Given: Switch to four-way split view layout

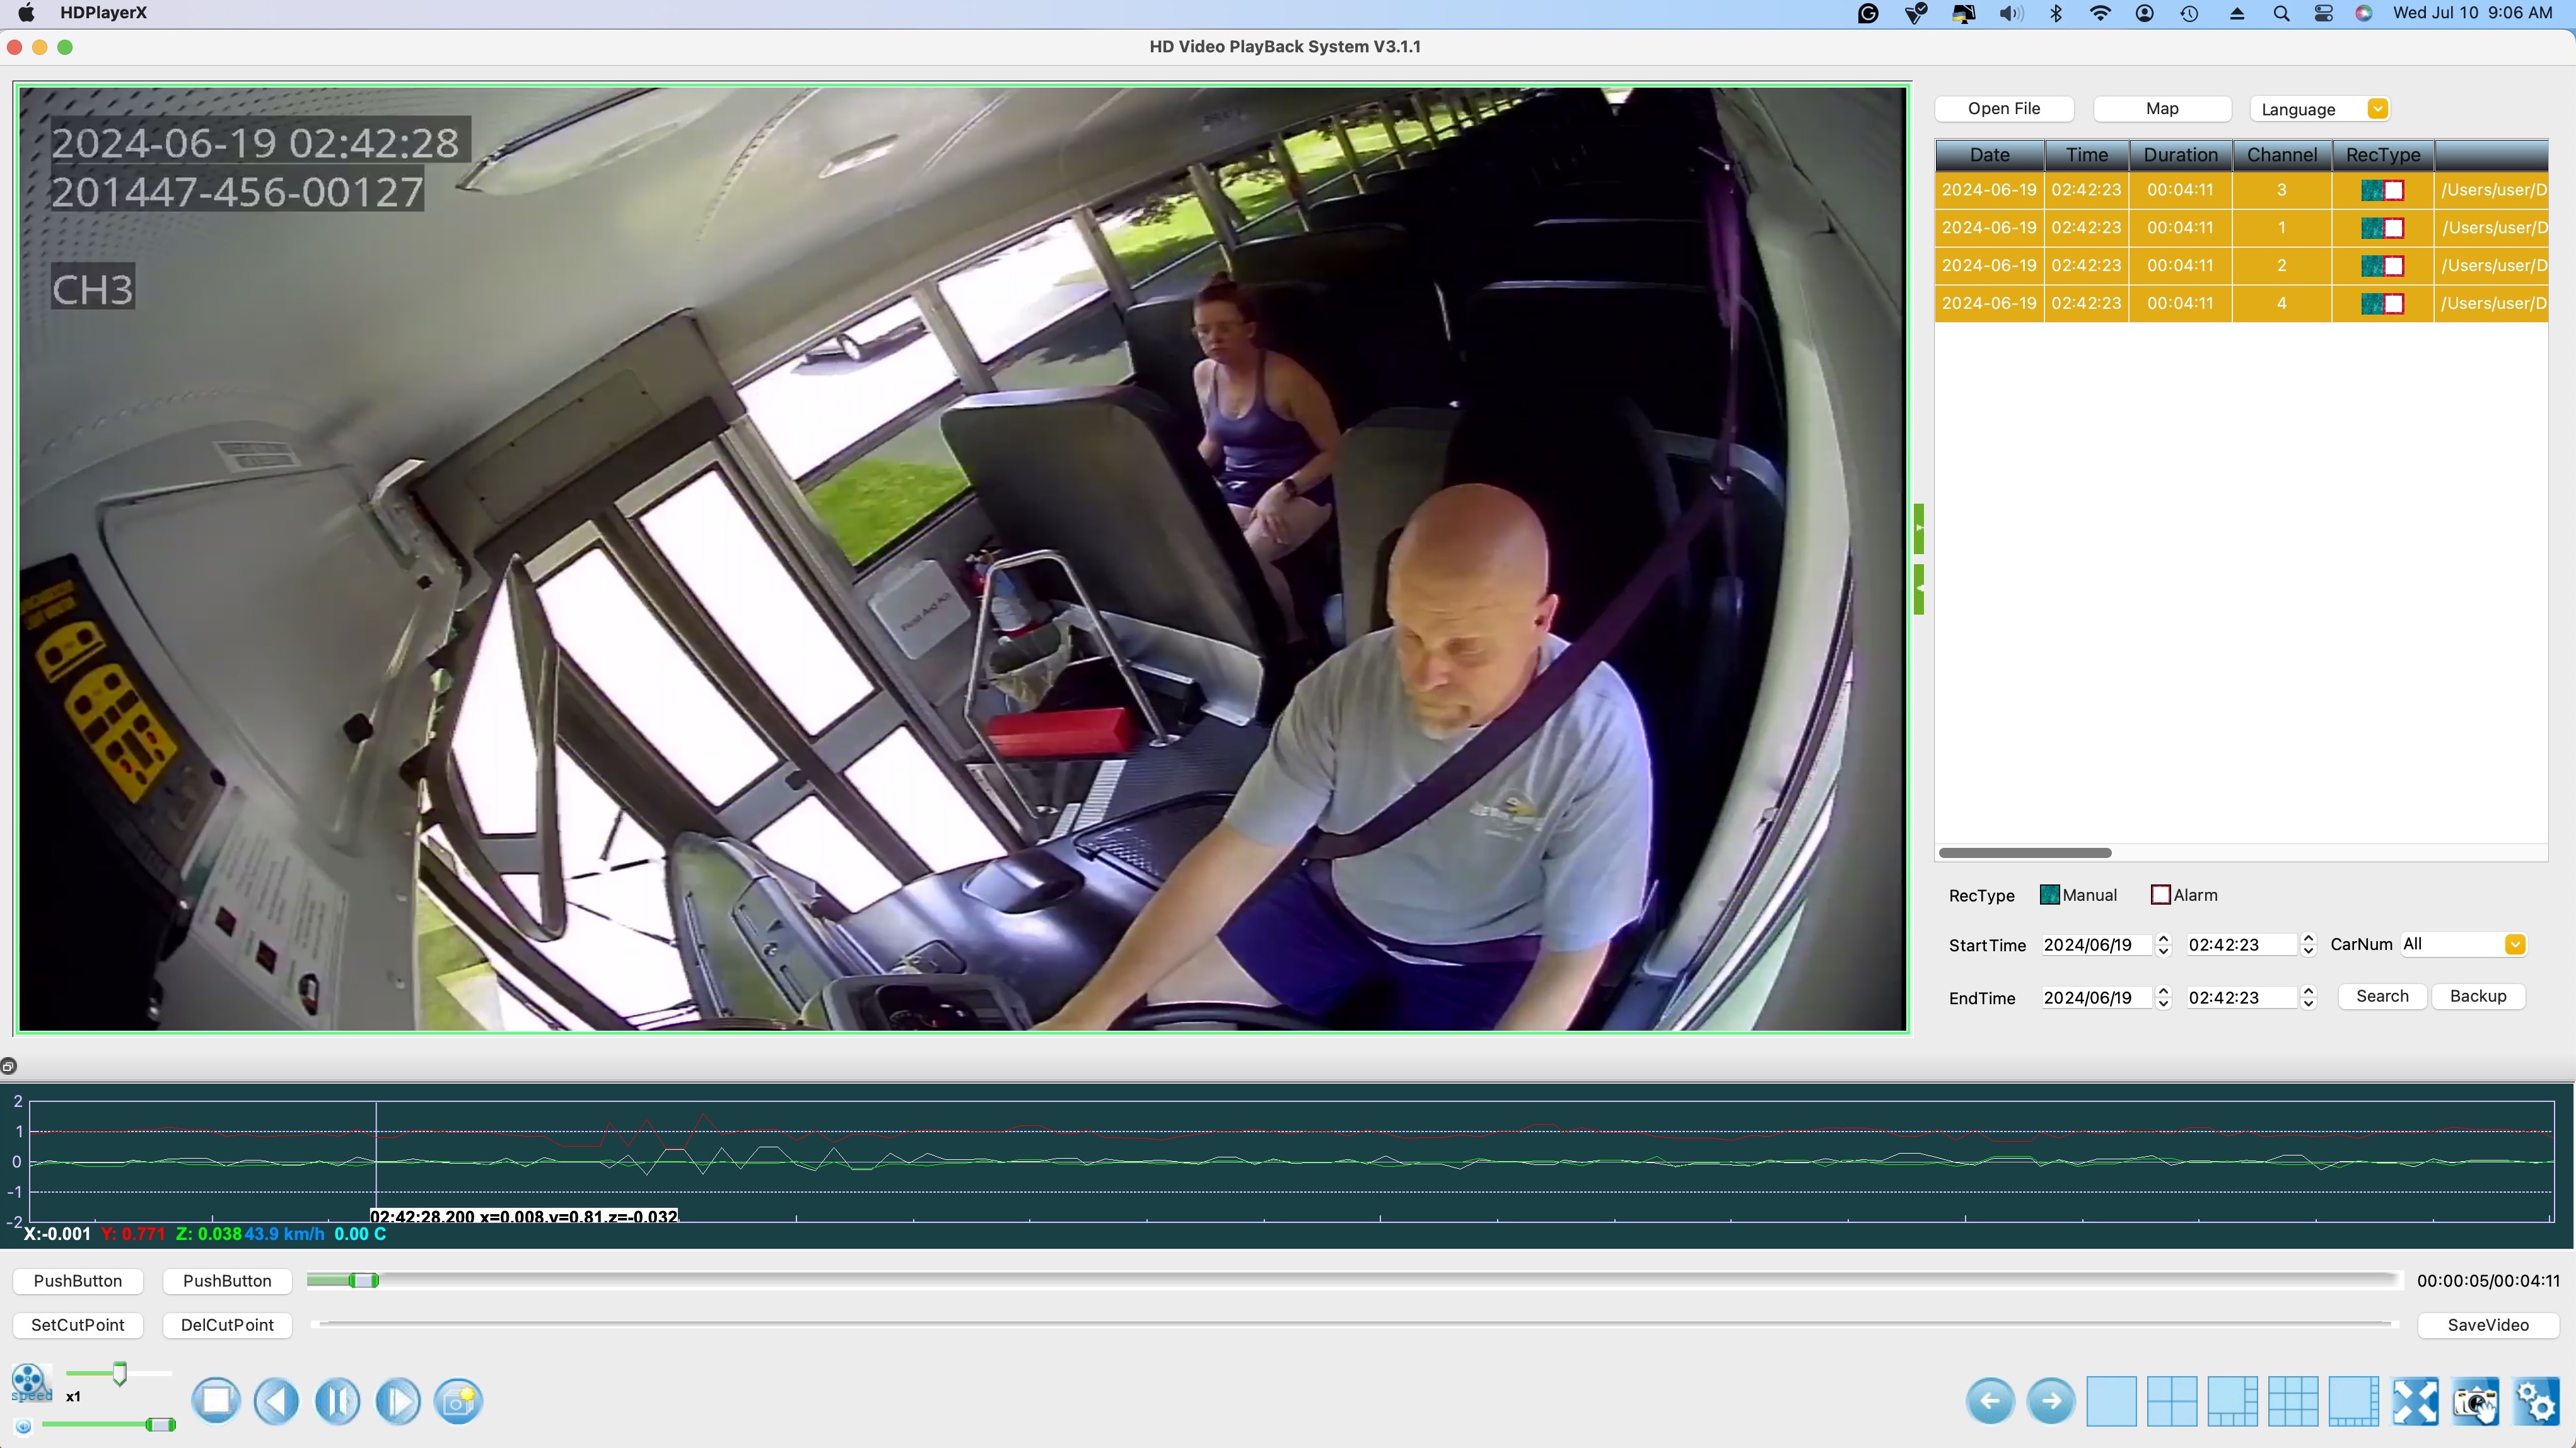Looking at the screenshot, I should pos(2172,1400).
